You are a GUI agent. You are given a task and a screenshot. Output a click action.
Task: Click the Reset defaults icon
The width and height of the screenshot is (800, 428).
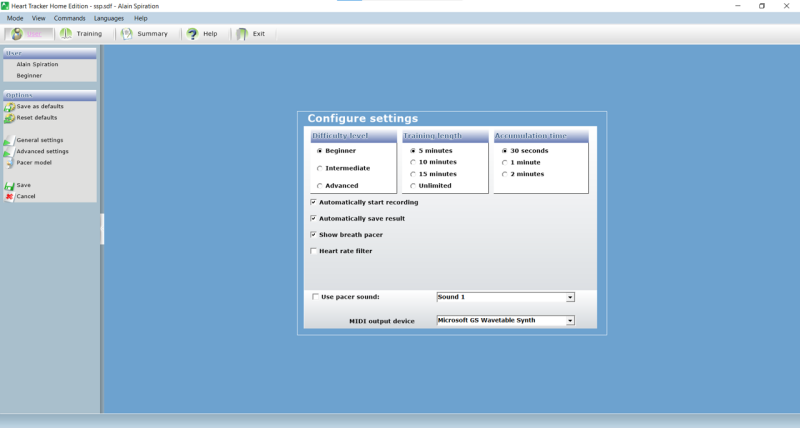coord(10,118)
